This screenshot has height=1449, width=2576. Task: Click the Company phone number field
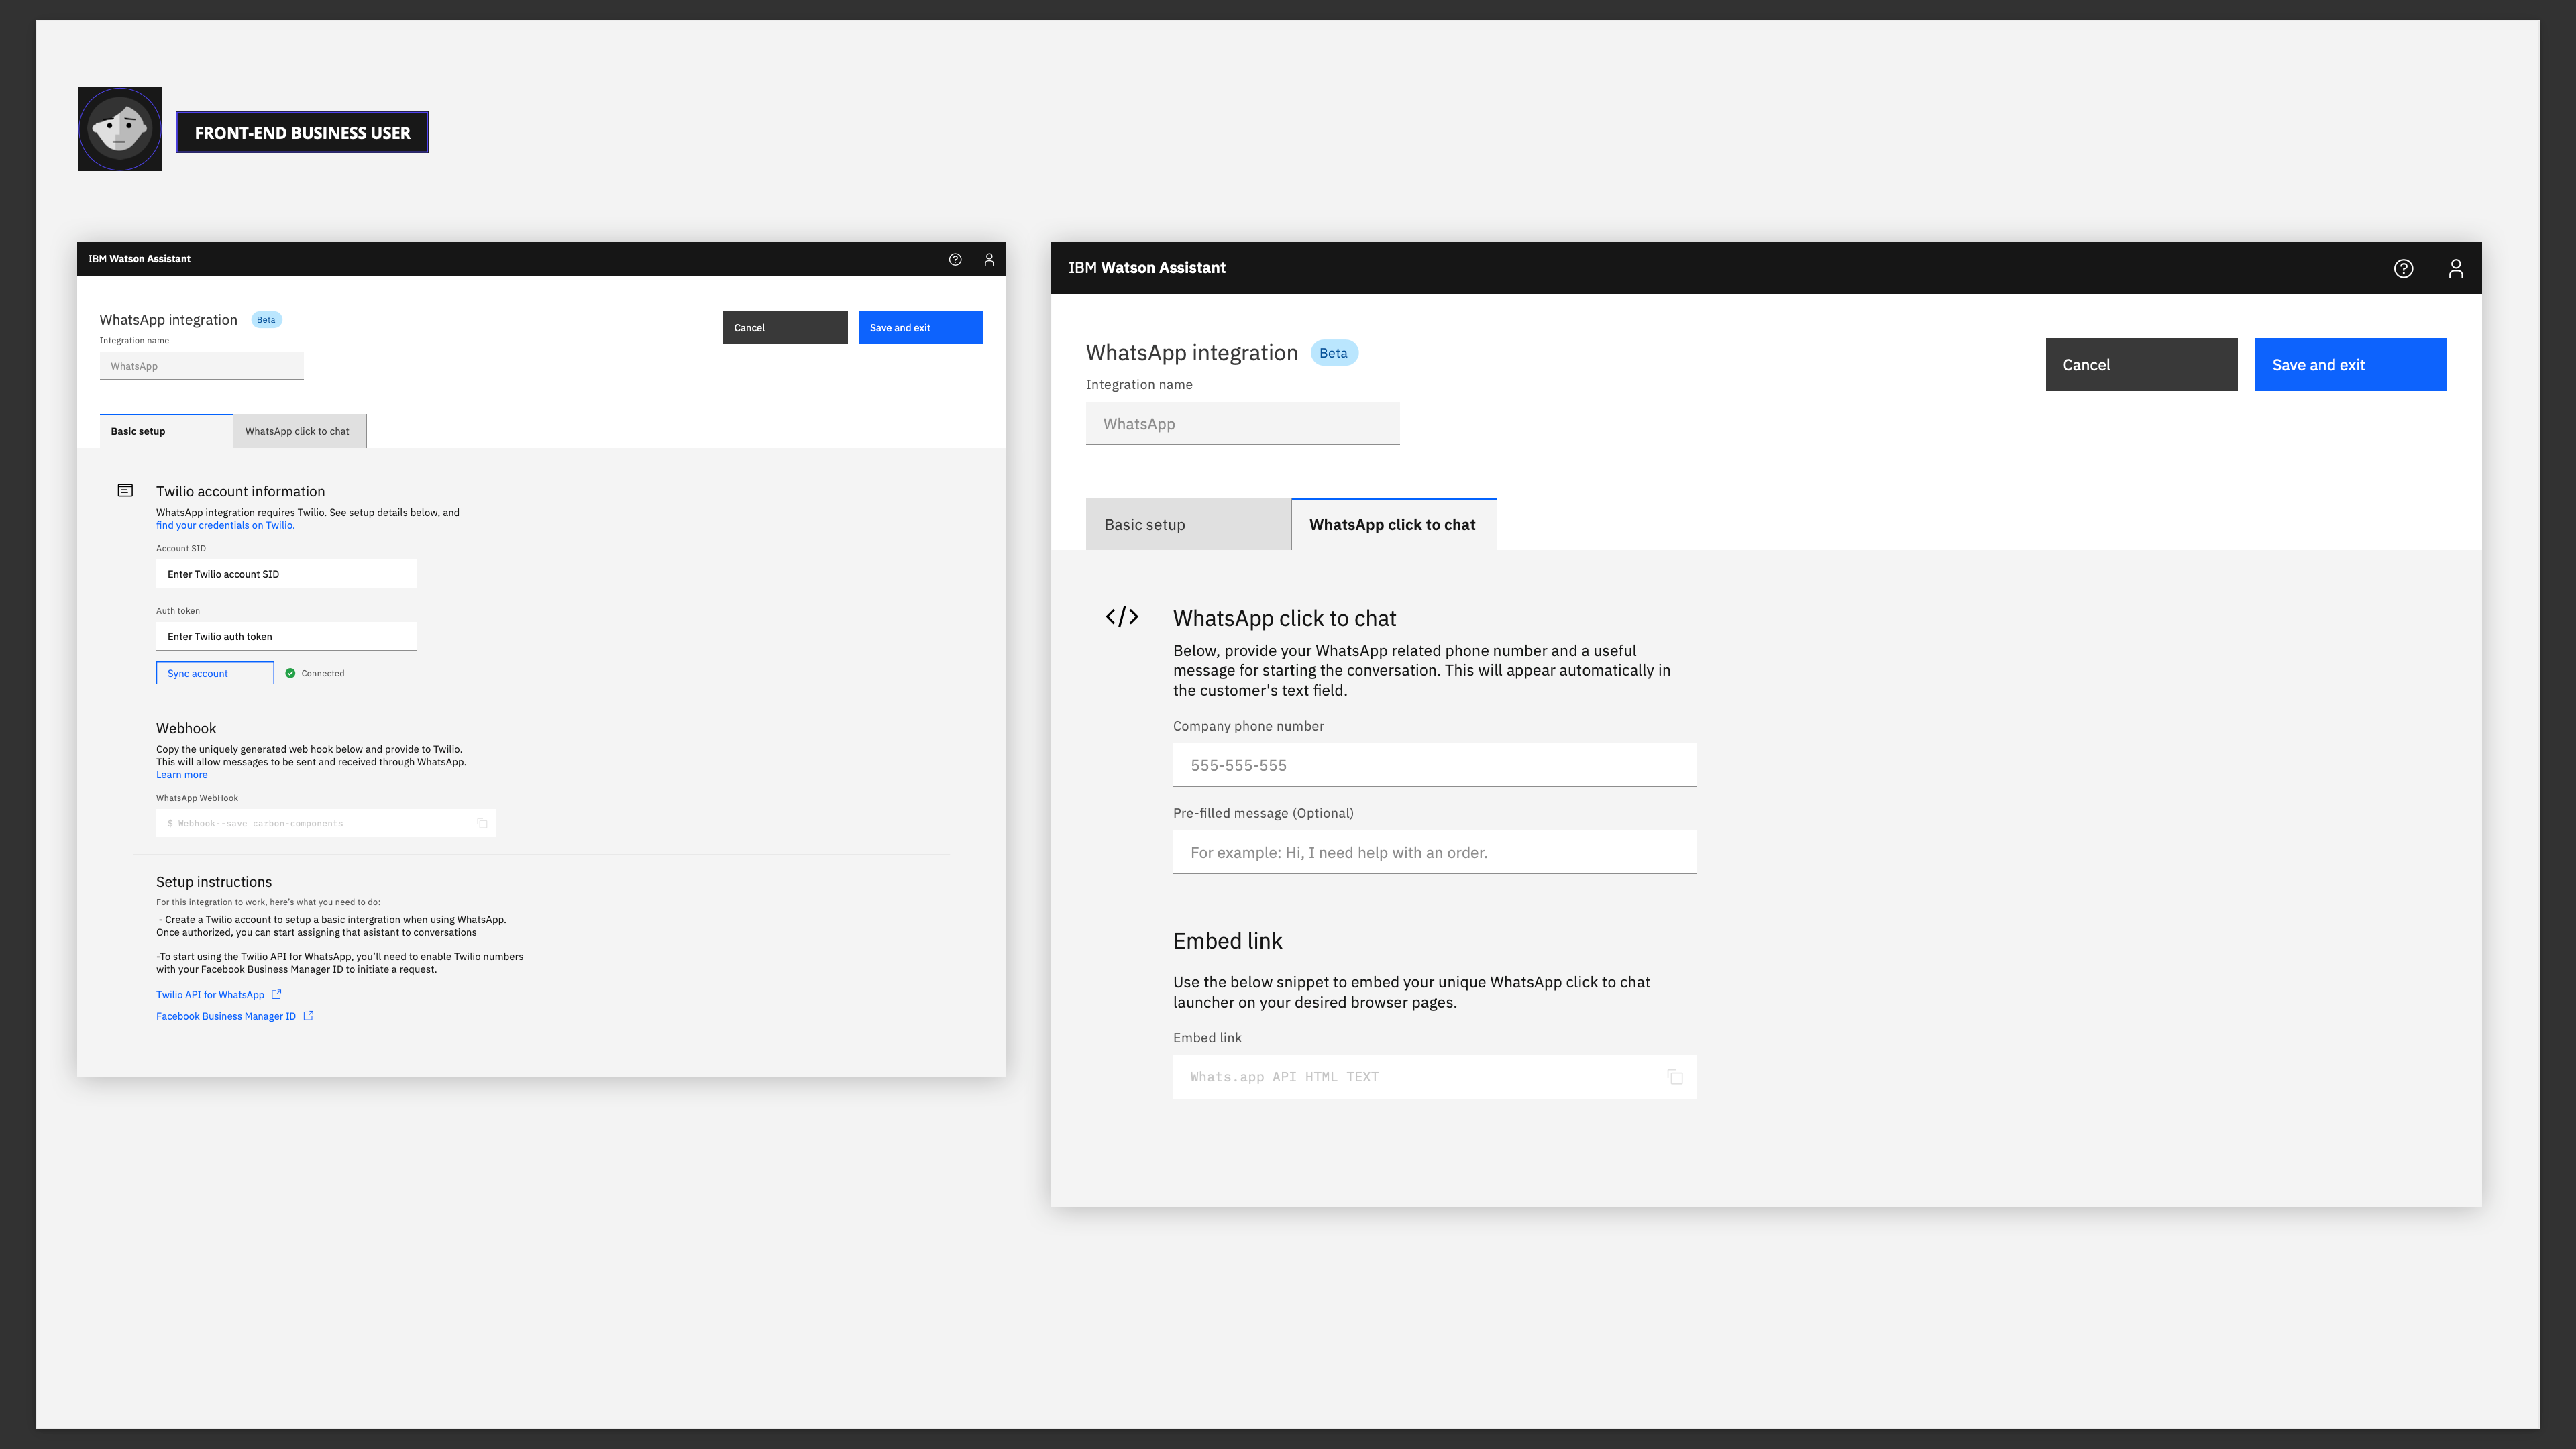tap(1435, 765)
